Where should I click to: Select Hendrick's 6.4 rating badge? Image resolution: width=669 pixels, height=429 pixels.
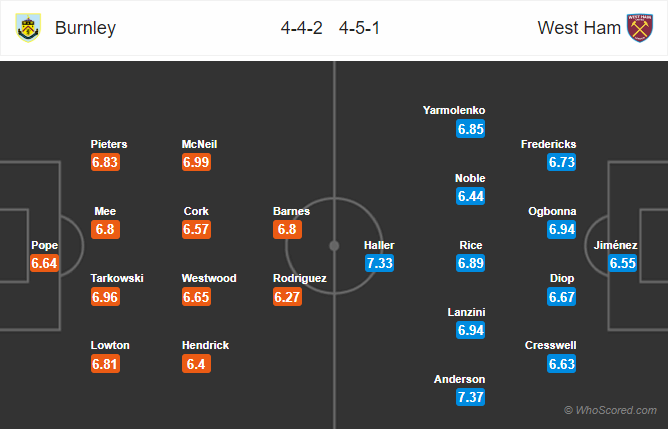click(x=196, y=364)
